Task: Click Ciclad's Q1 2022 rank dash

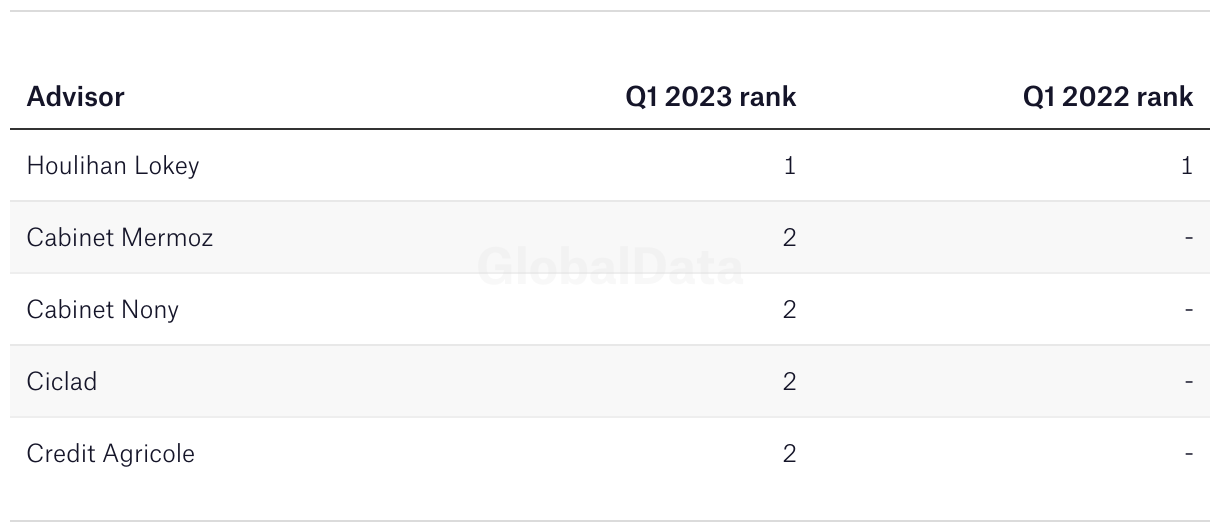Action: [1189, 382]
